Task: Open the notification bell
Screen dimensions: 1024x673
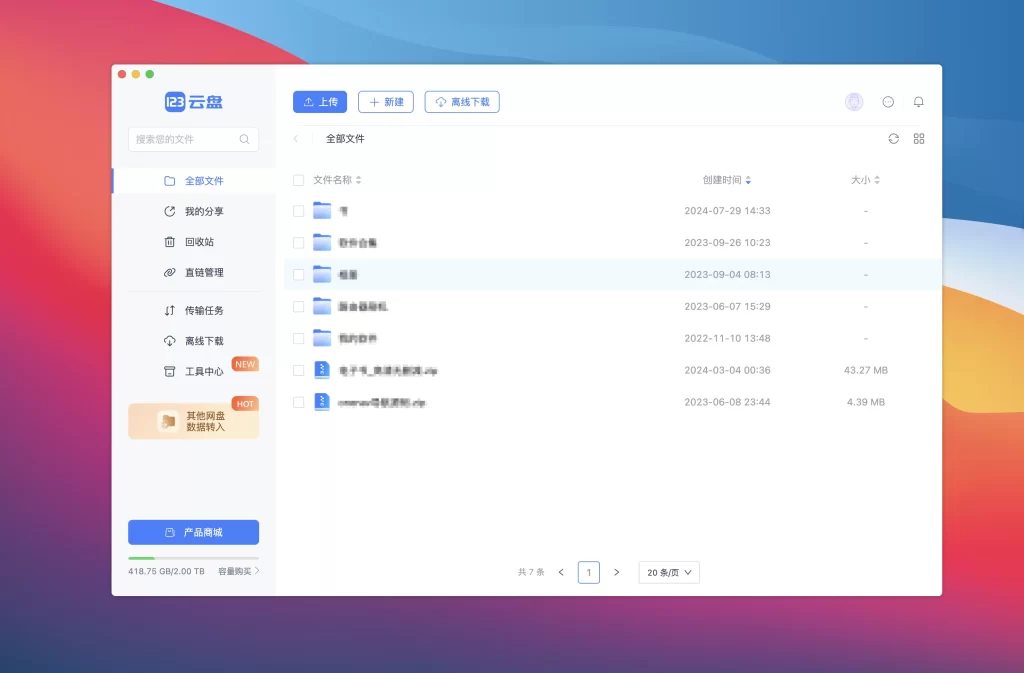Action: [918, 102]
